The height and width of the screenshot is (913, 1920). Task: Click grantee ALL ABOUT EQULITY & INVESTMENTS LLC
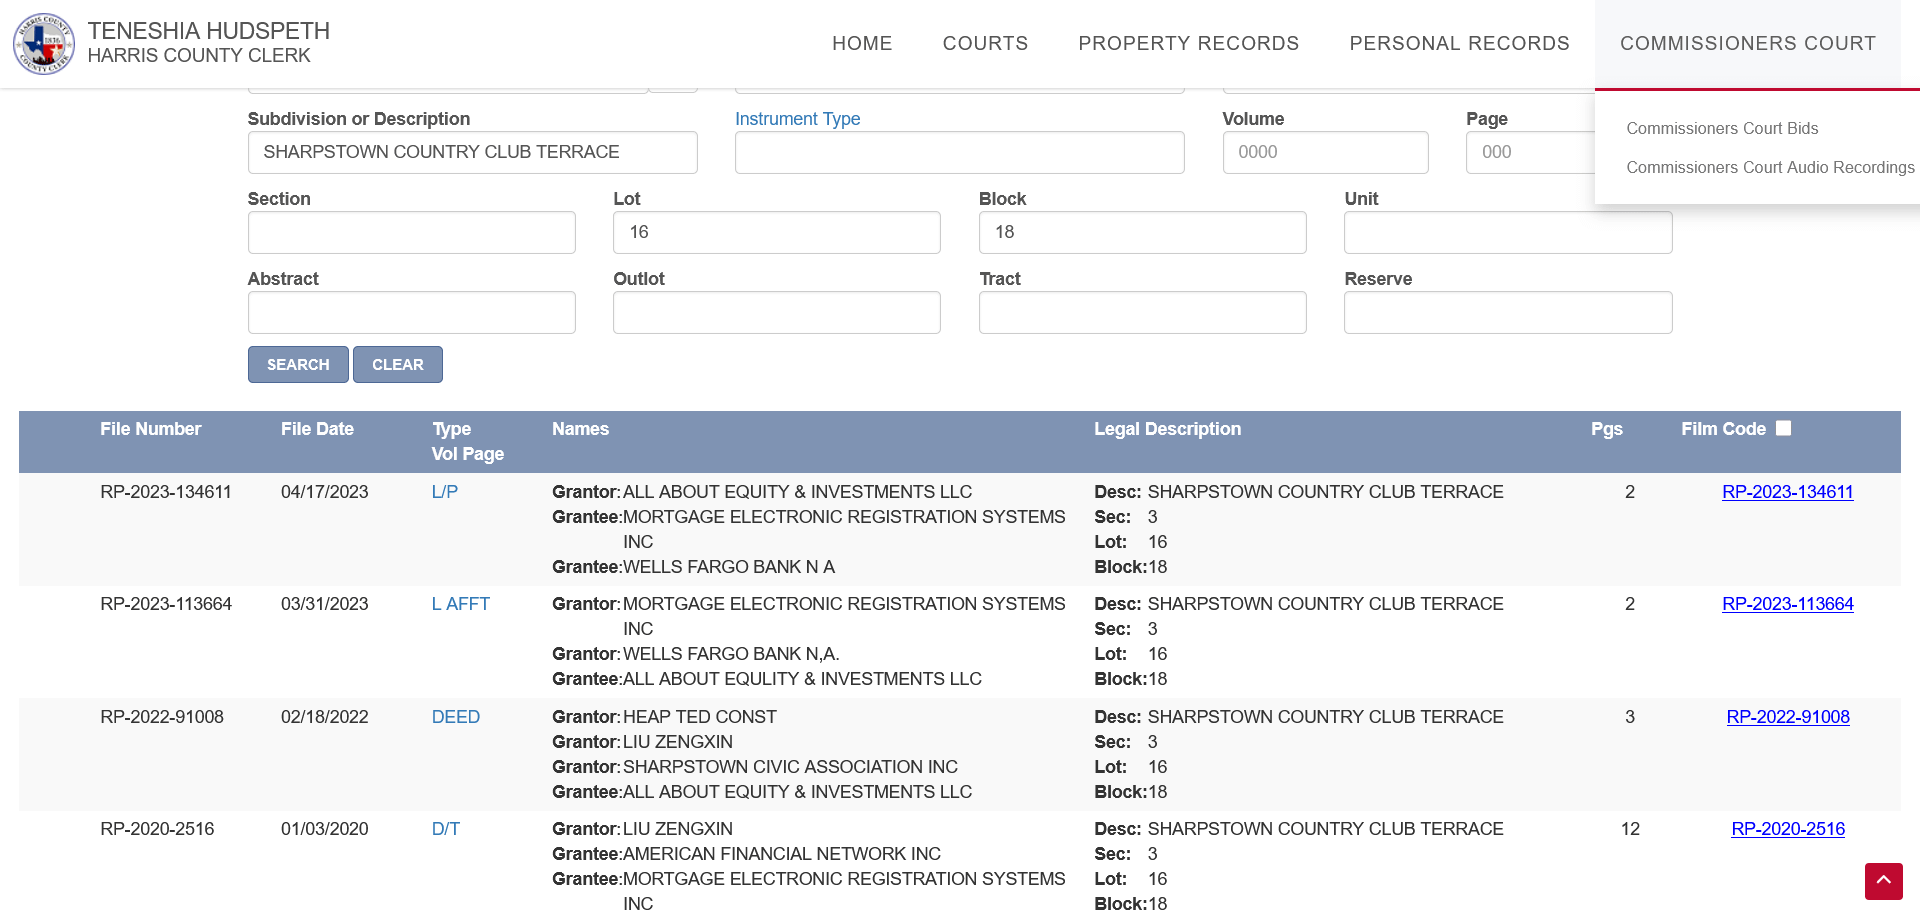coord(802,679)
